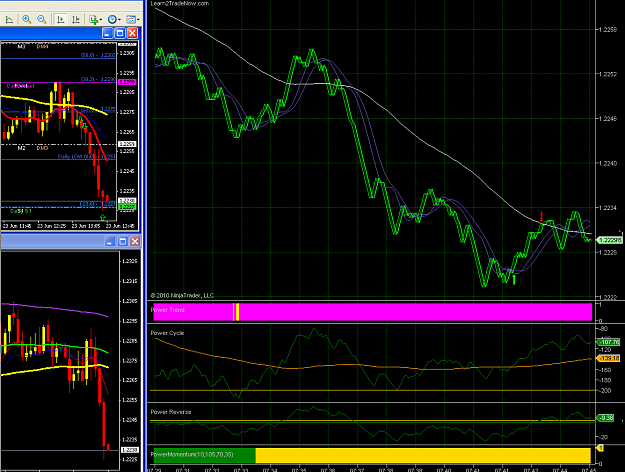
Task: Click the magenta price label in upper left chart
Action: (x=127, y=82)
